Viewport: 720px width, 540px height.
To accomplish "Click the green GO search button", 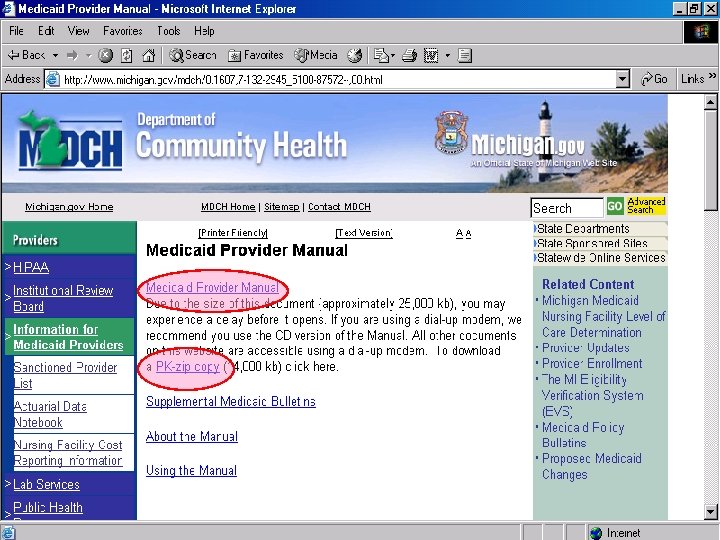I will click(x=615, y=206).
